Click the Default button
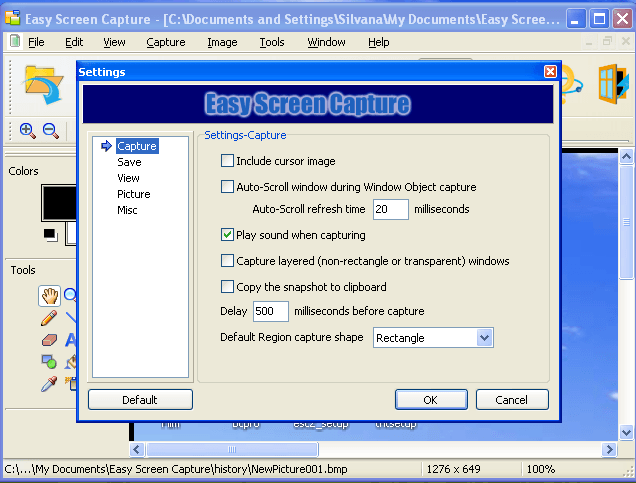 point(140,400)
